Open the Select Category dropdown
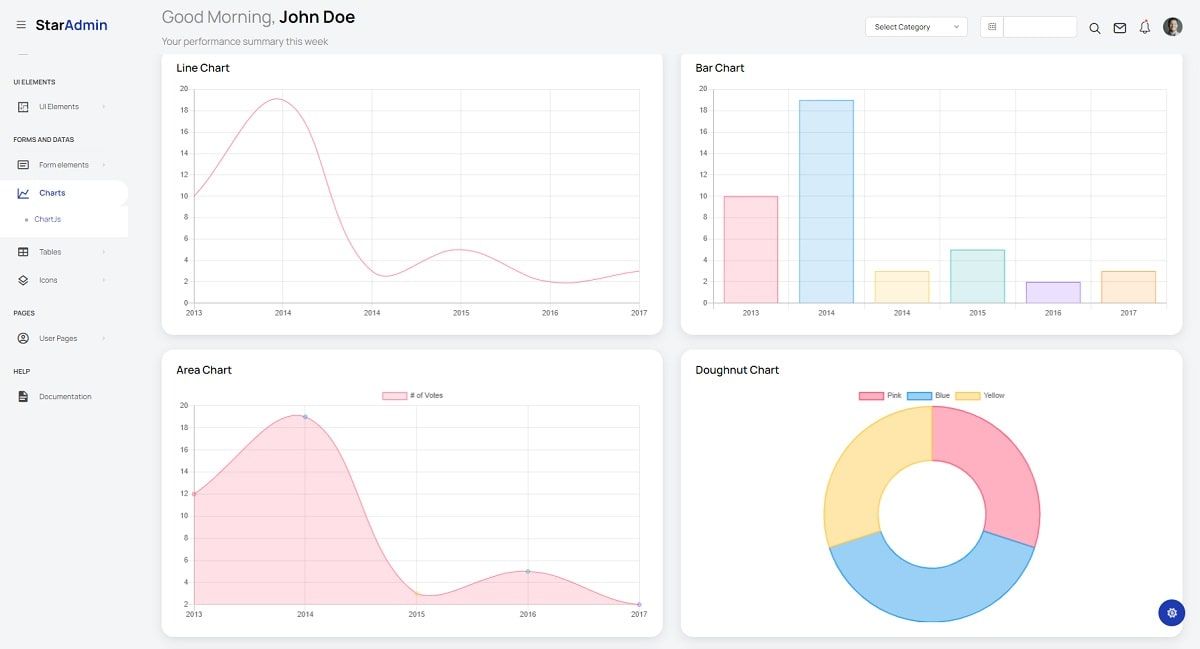The height and width of the screenshot is (649, 1200). pyautogui.click(x=915, y=27)
